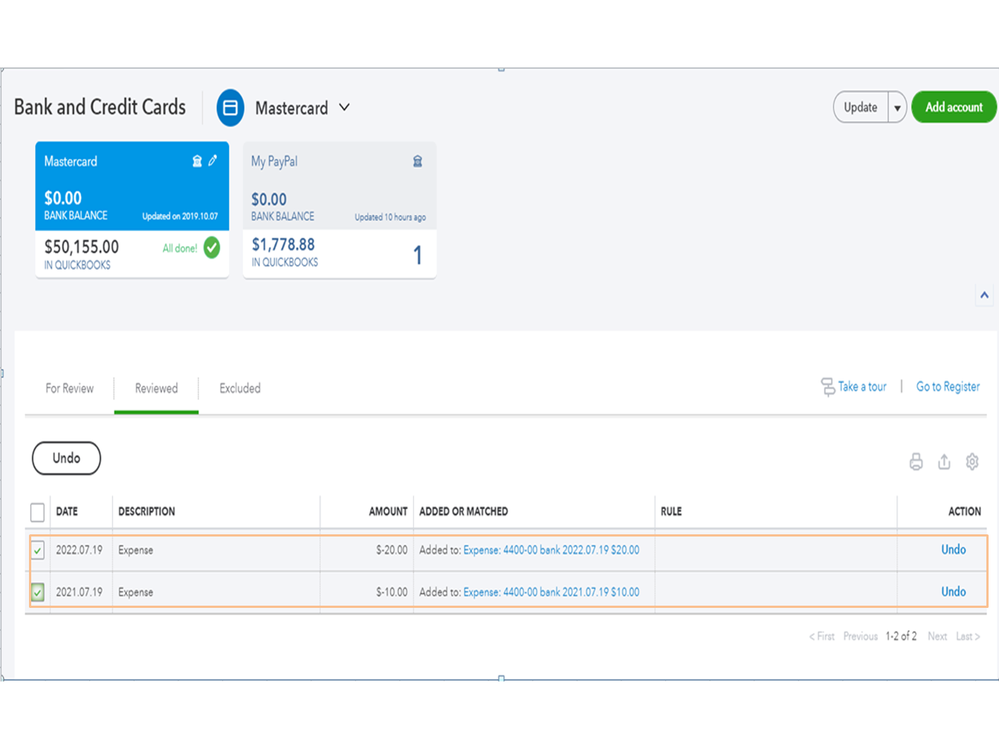This screenshot has height=749, width=999.
Task: Open the Mastercard account selector chevron
Action: pos(344,107)
